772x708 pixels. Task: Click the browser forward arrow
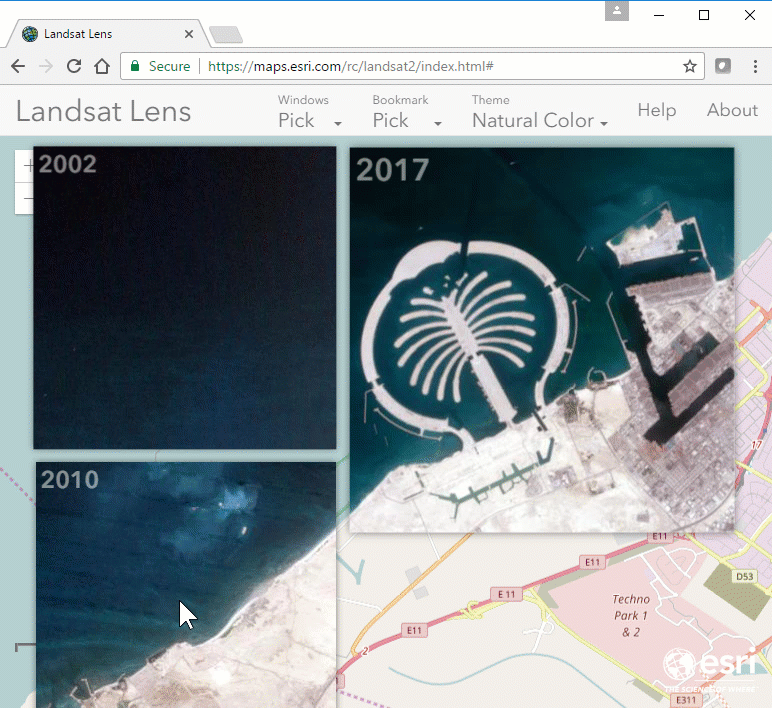[46, 66]
